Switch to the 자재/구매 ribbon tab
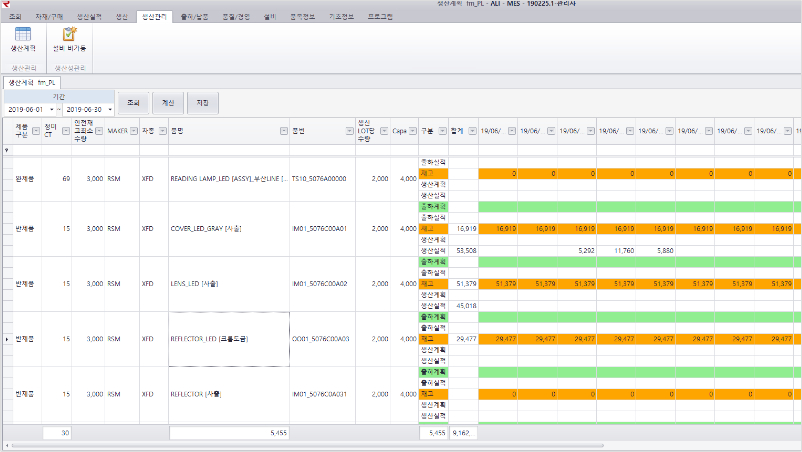 [x=49, y=17]
